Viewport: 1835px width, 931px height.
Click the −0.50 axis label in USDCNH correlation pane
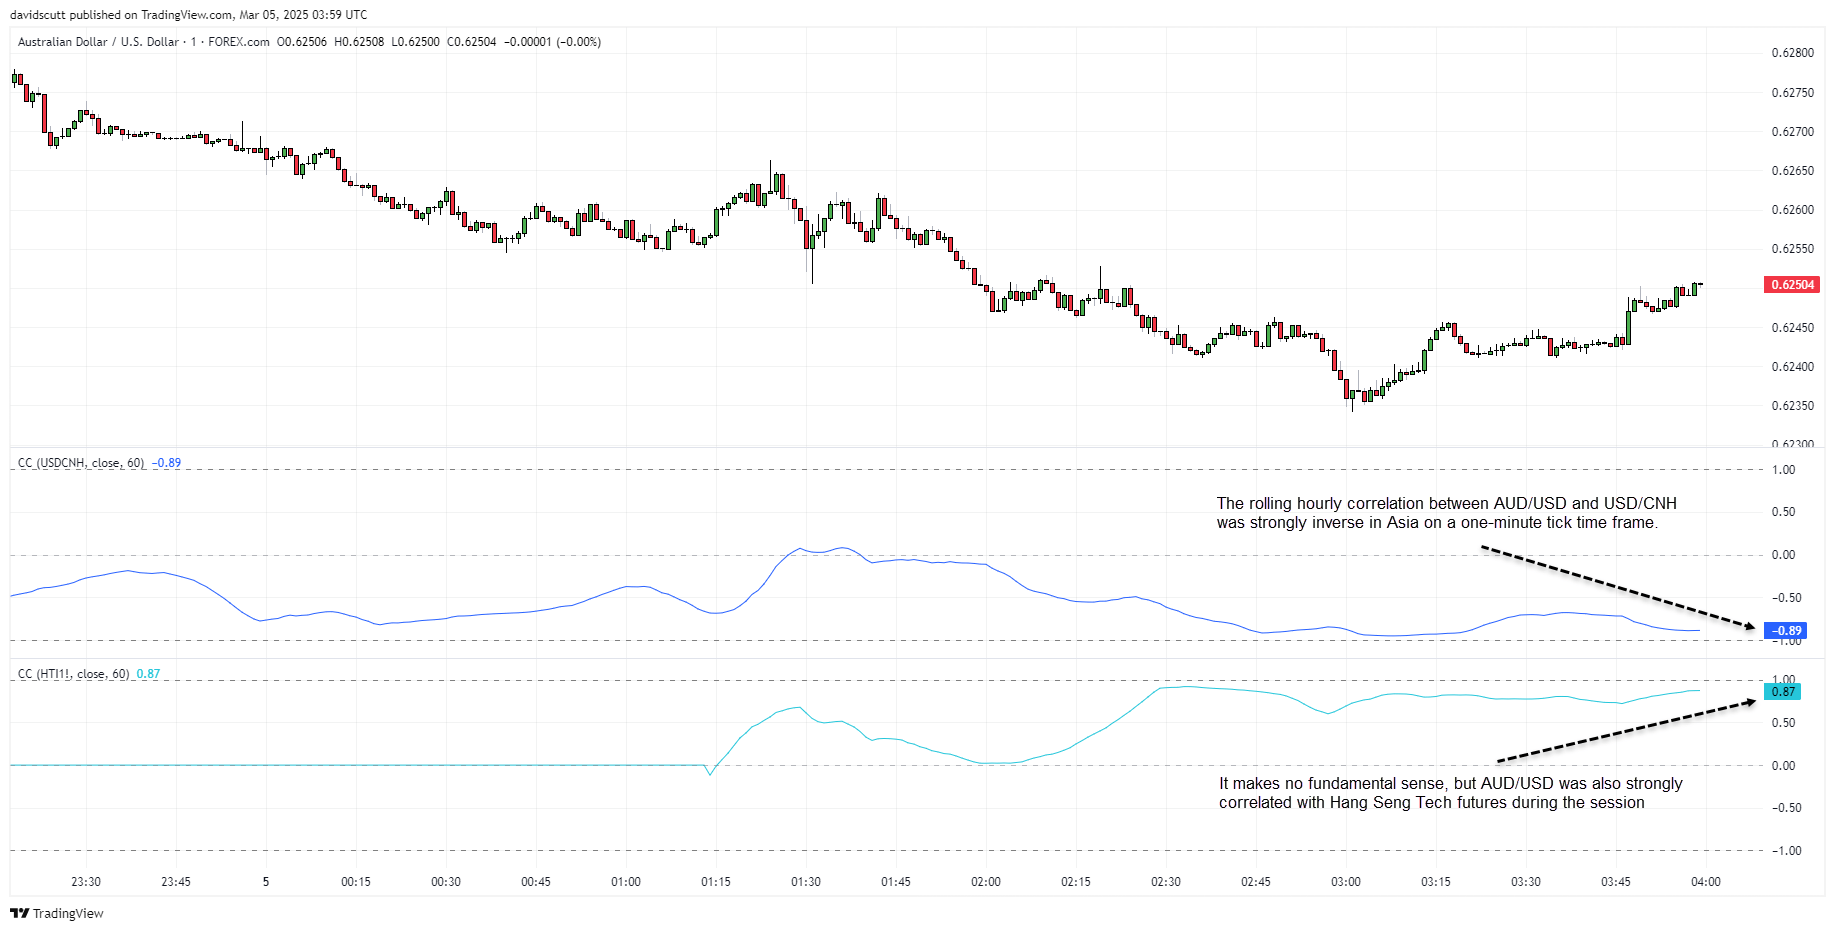click(x=1786, y=598)
